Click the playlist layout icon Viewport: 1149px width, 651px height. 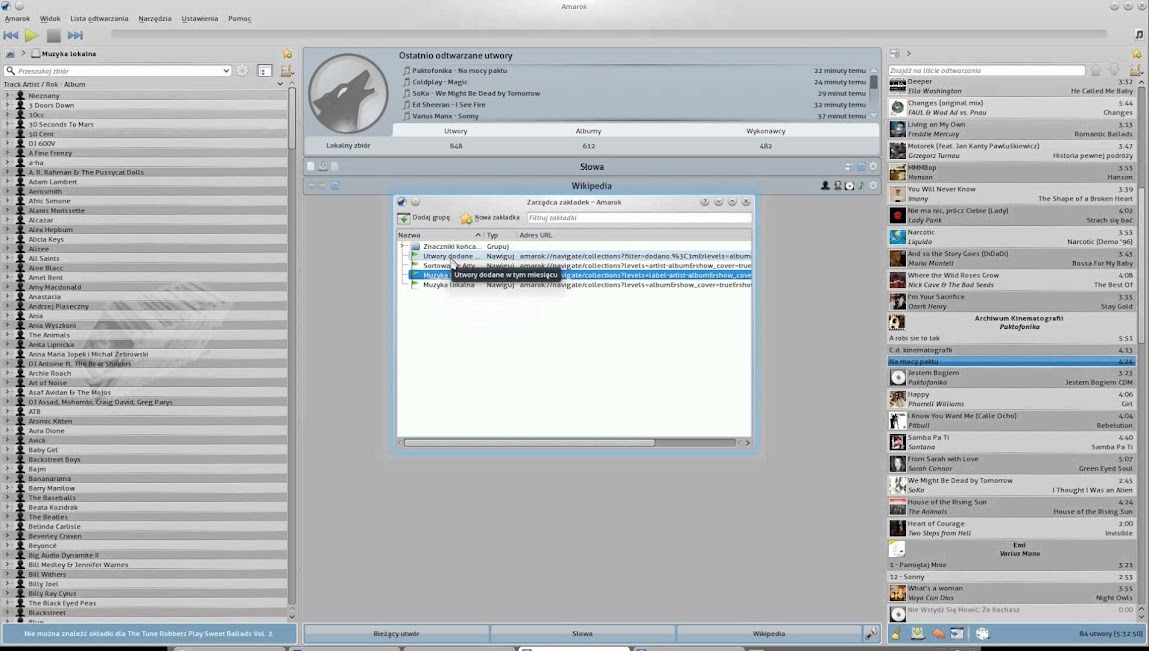point(895,54)
